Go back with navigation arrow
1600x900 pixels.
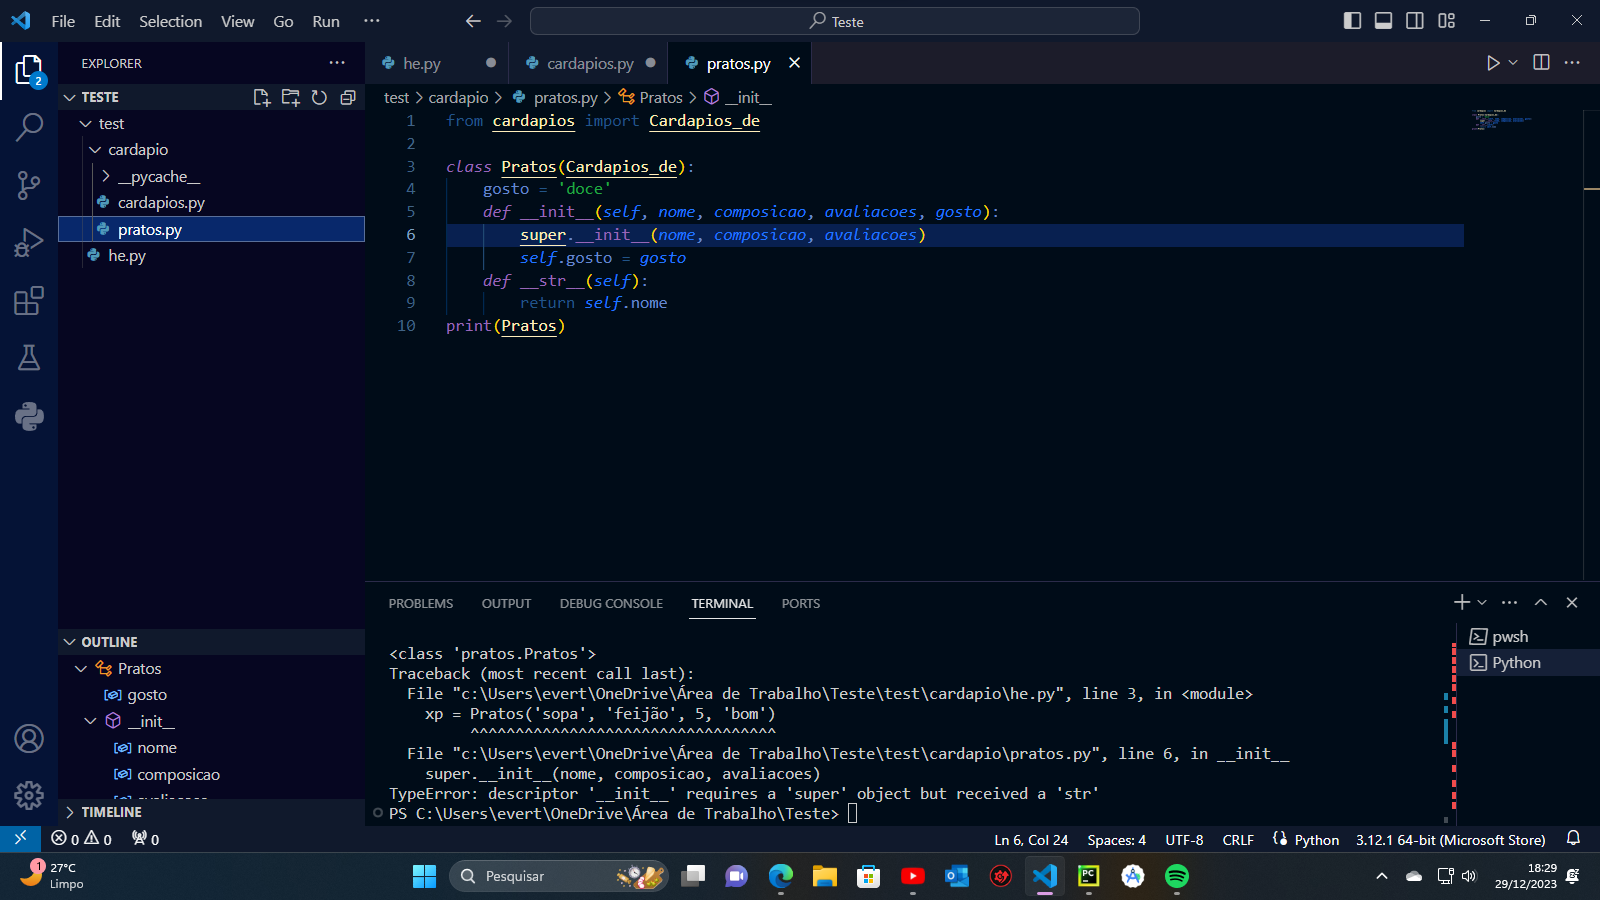(473, 21)
